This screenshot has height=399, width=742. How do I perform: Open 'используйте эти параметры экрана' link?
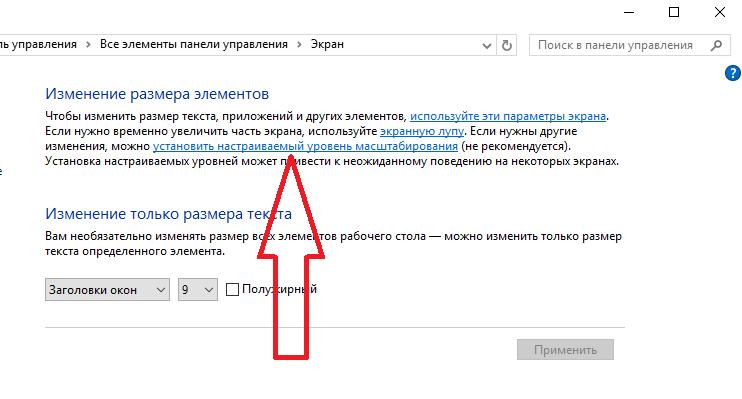pos(508,116)
